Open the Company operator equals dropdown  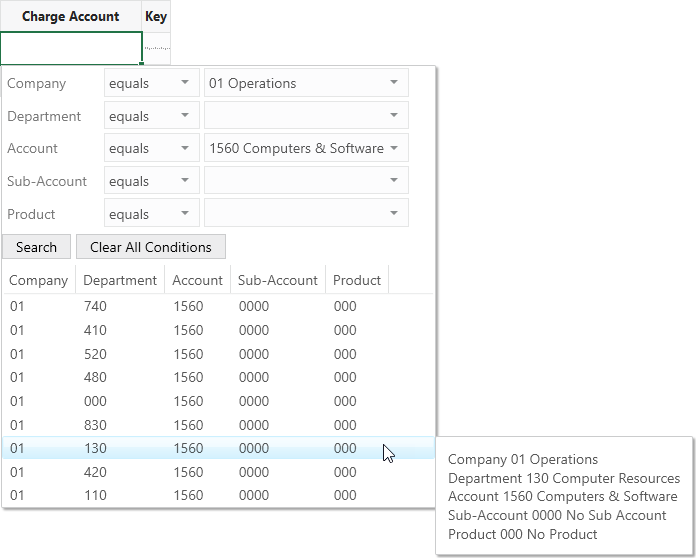point(152,83)
